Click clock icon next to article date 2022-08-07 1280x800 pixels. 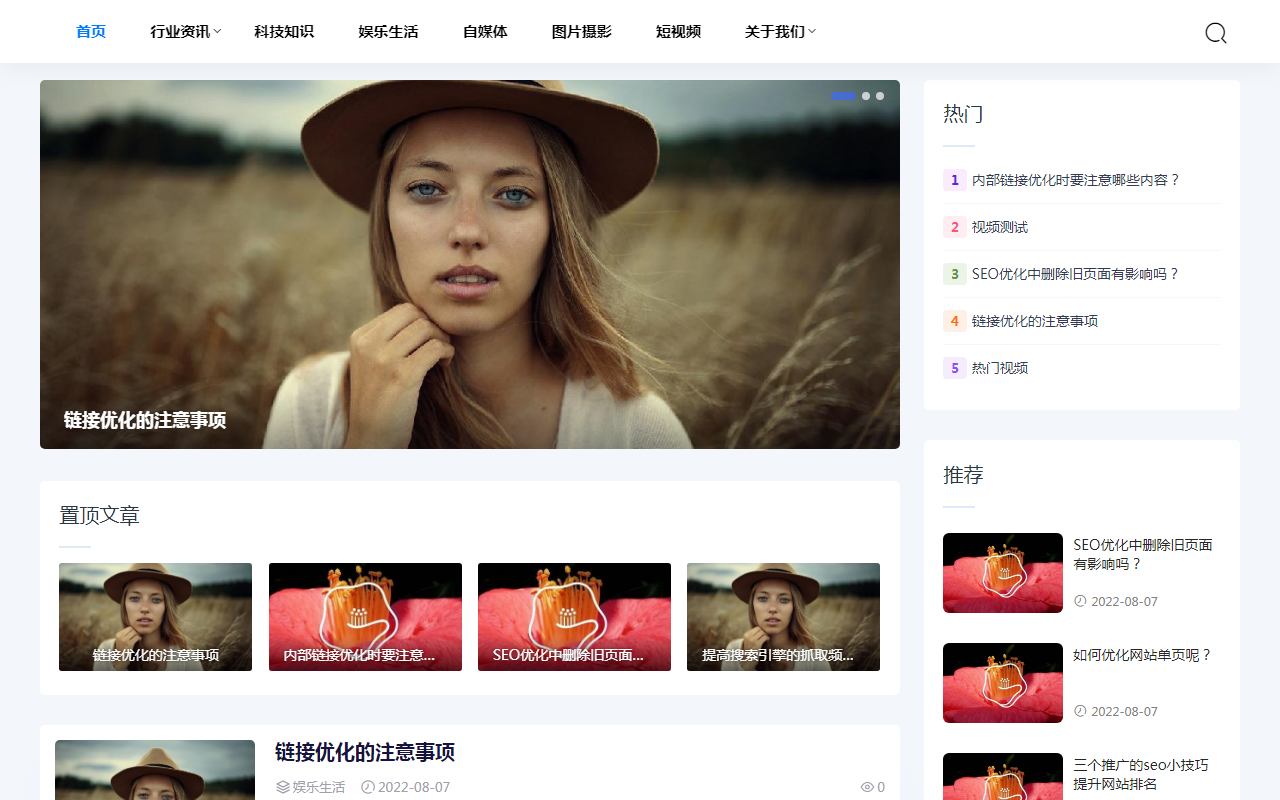(x=367, y=787)
